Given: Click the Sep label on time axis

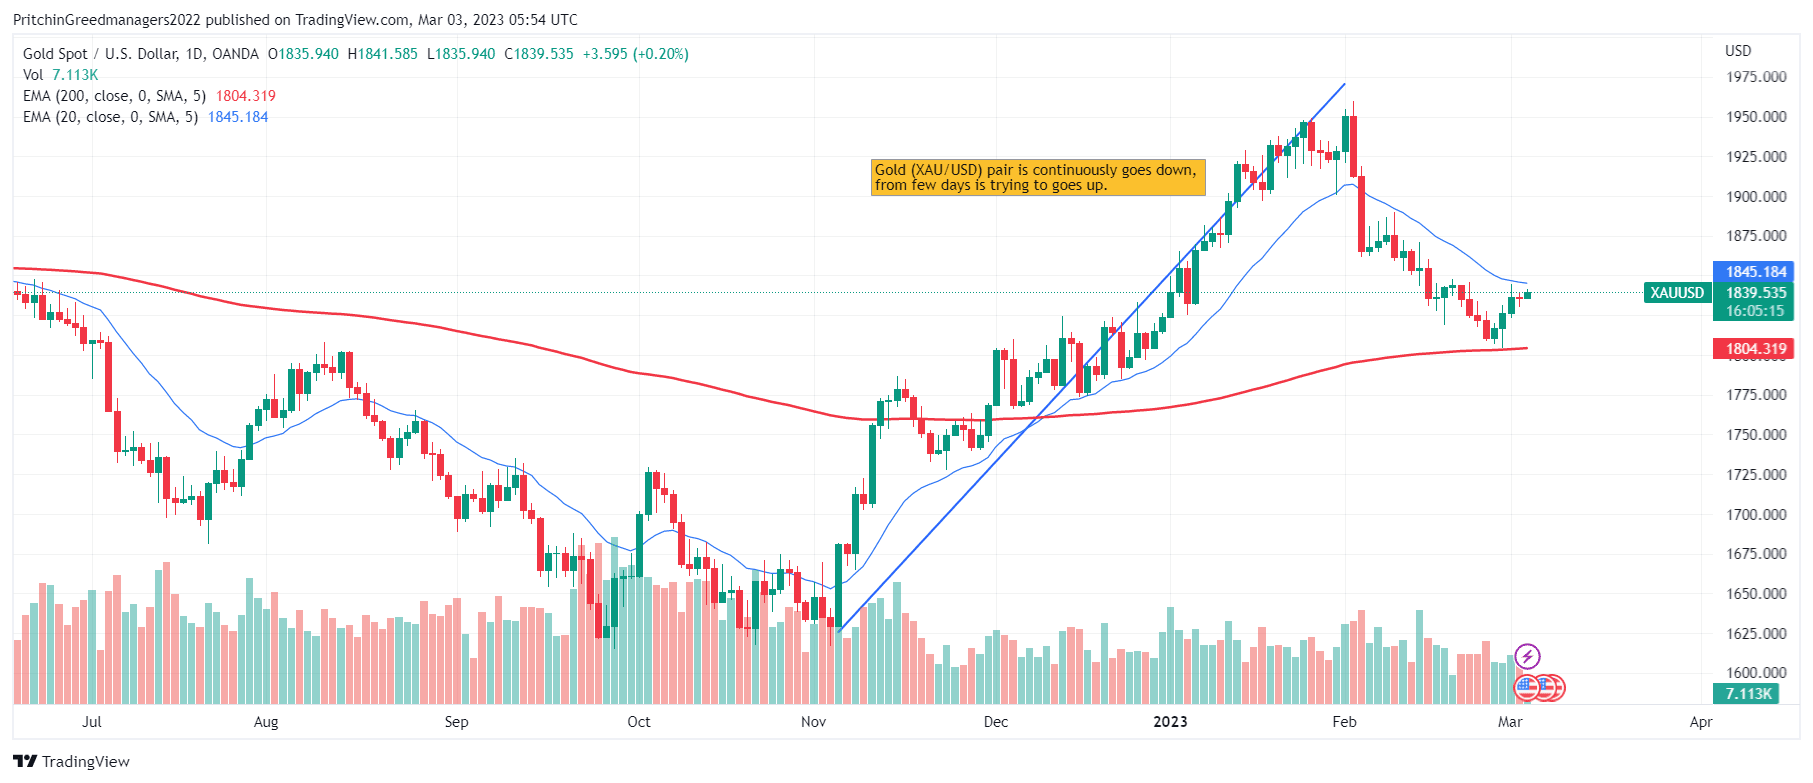Looking at the screenshot, I should (456, 722).
